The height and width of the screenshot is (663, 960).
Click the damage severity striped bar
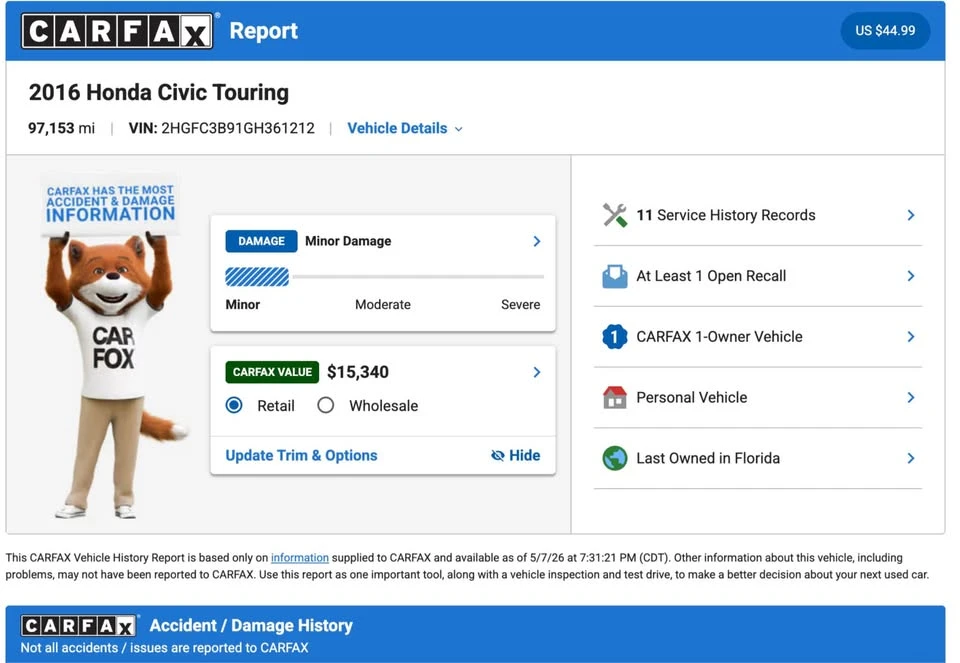257,277
